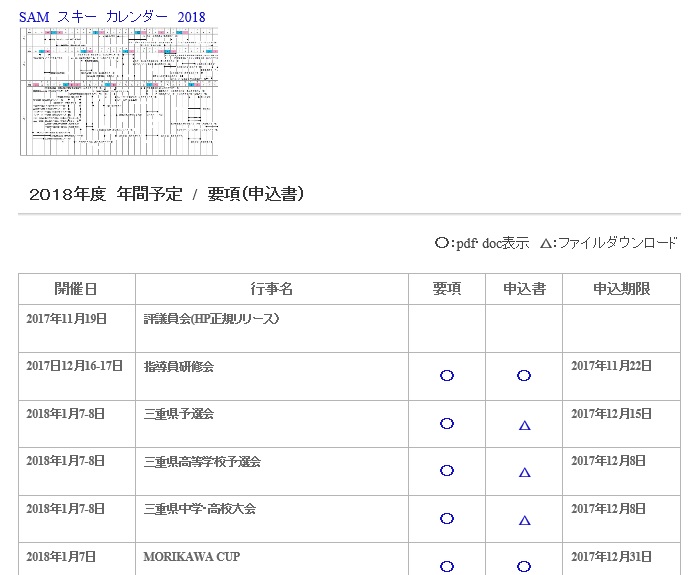Click the 申込期限 column header
The width and height of the screenshot is (697, 575).
(621, 289)
